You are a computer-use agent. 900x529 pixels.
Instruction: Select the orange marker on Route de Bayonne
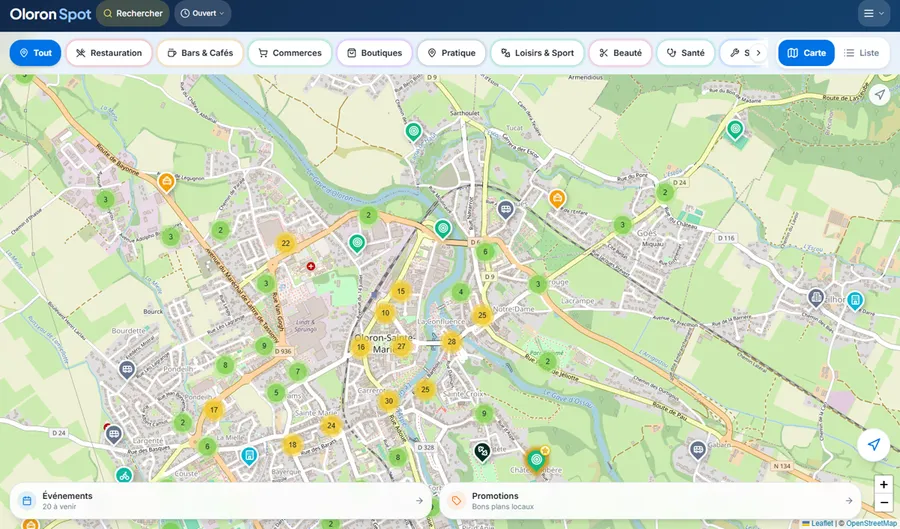166,182
